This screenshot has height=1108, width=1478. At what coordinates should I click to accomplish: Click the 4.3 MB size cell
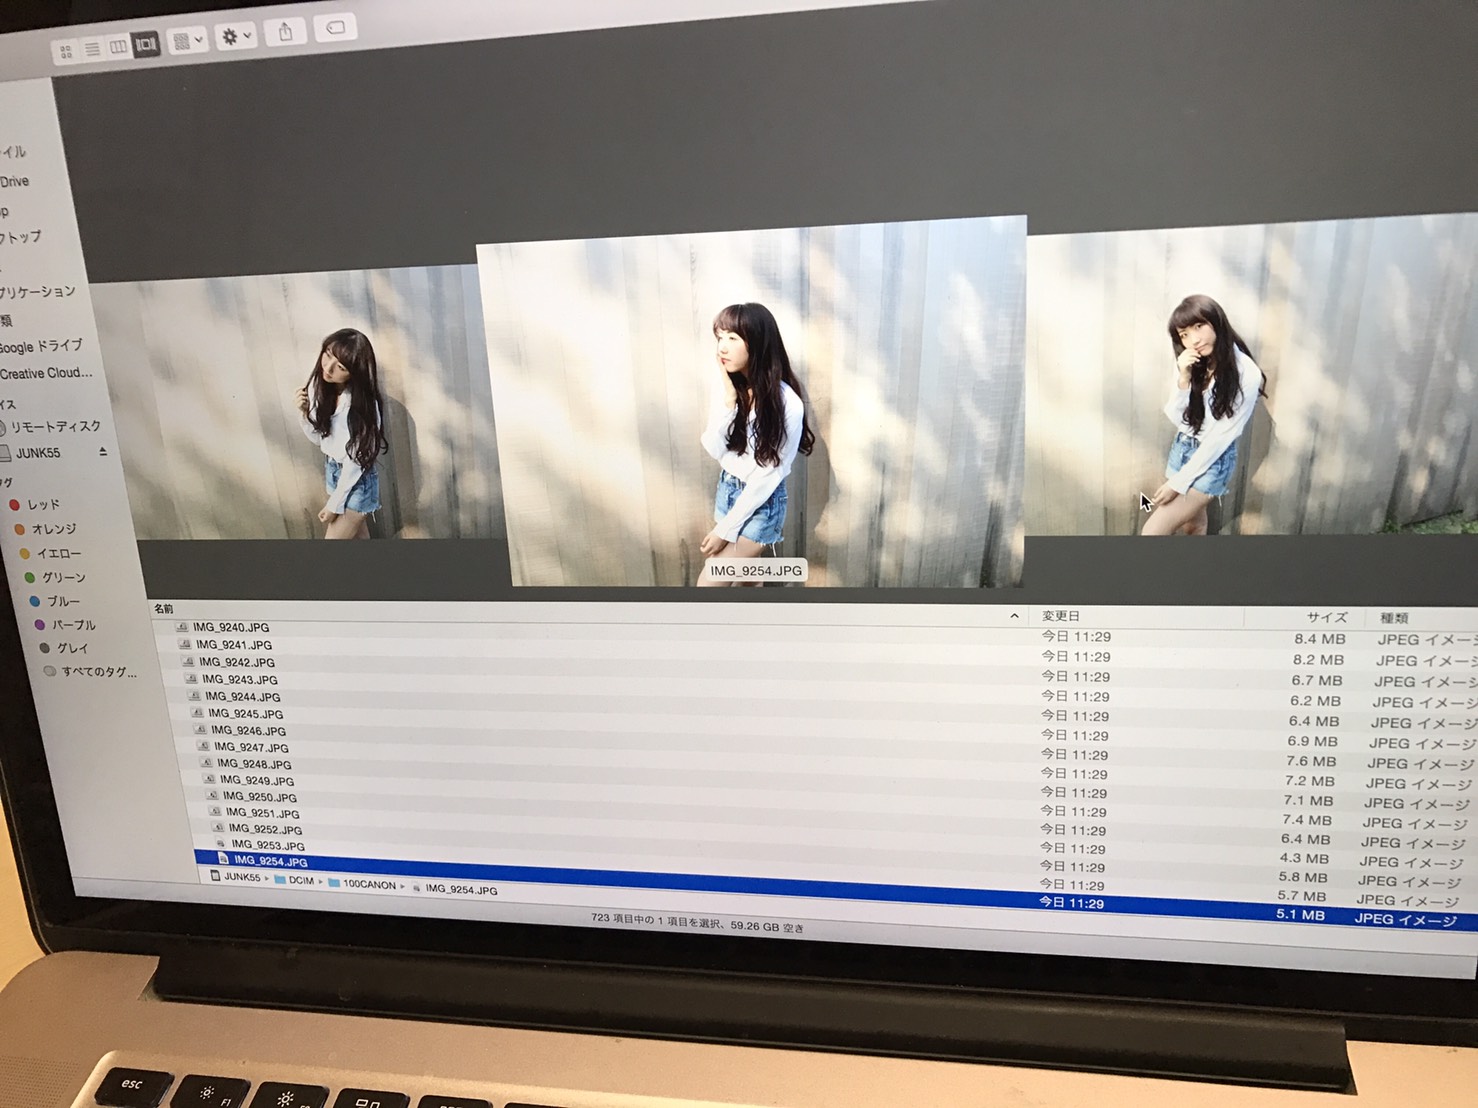(x=1304, y=858)
